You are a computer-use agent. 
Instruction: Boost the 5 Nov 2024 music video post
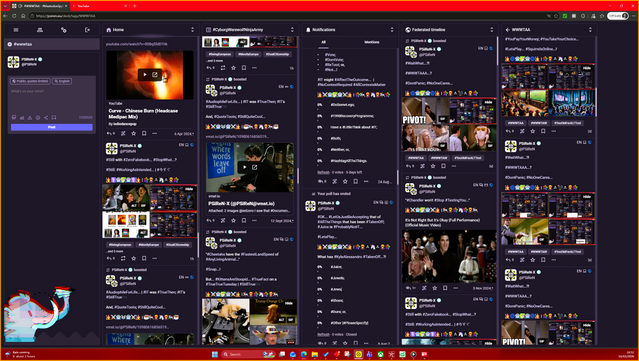[x=424, y=288]
